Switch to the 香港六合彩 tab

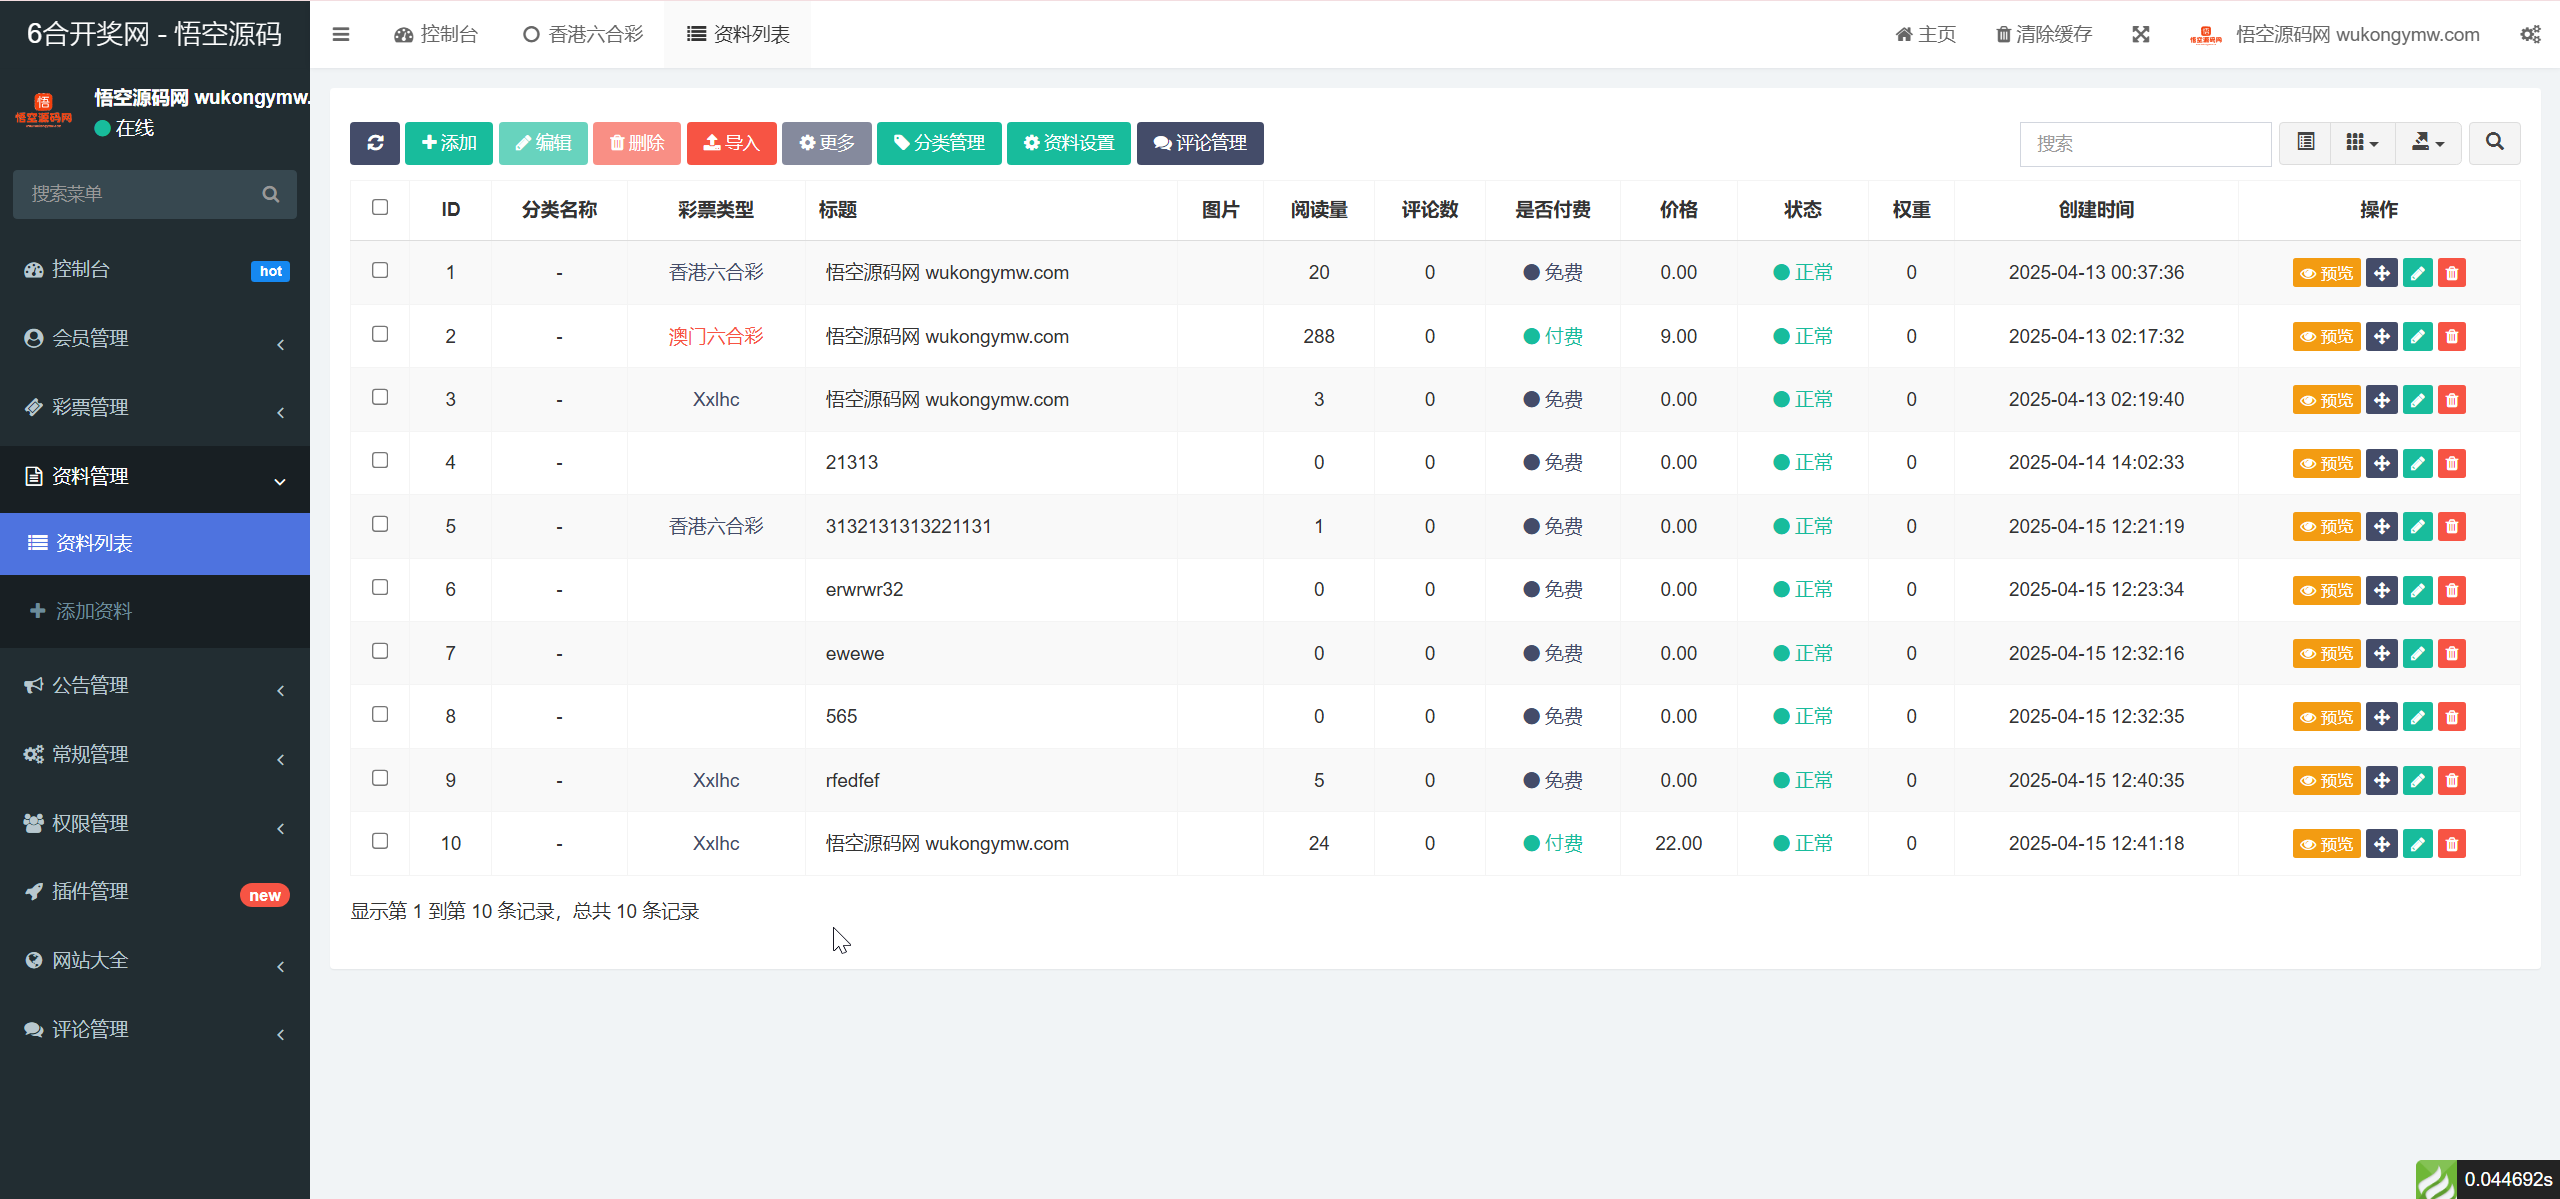pyautogui.click(x=583, y=34)
